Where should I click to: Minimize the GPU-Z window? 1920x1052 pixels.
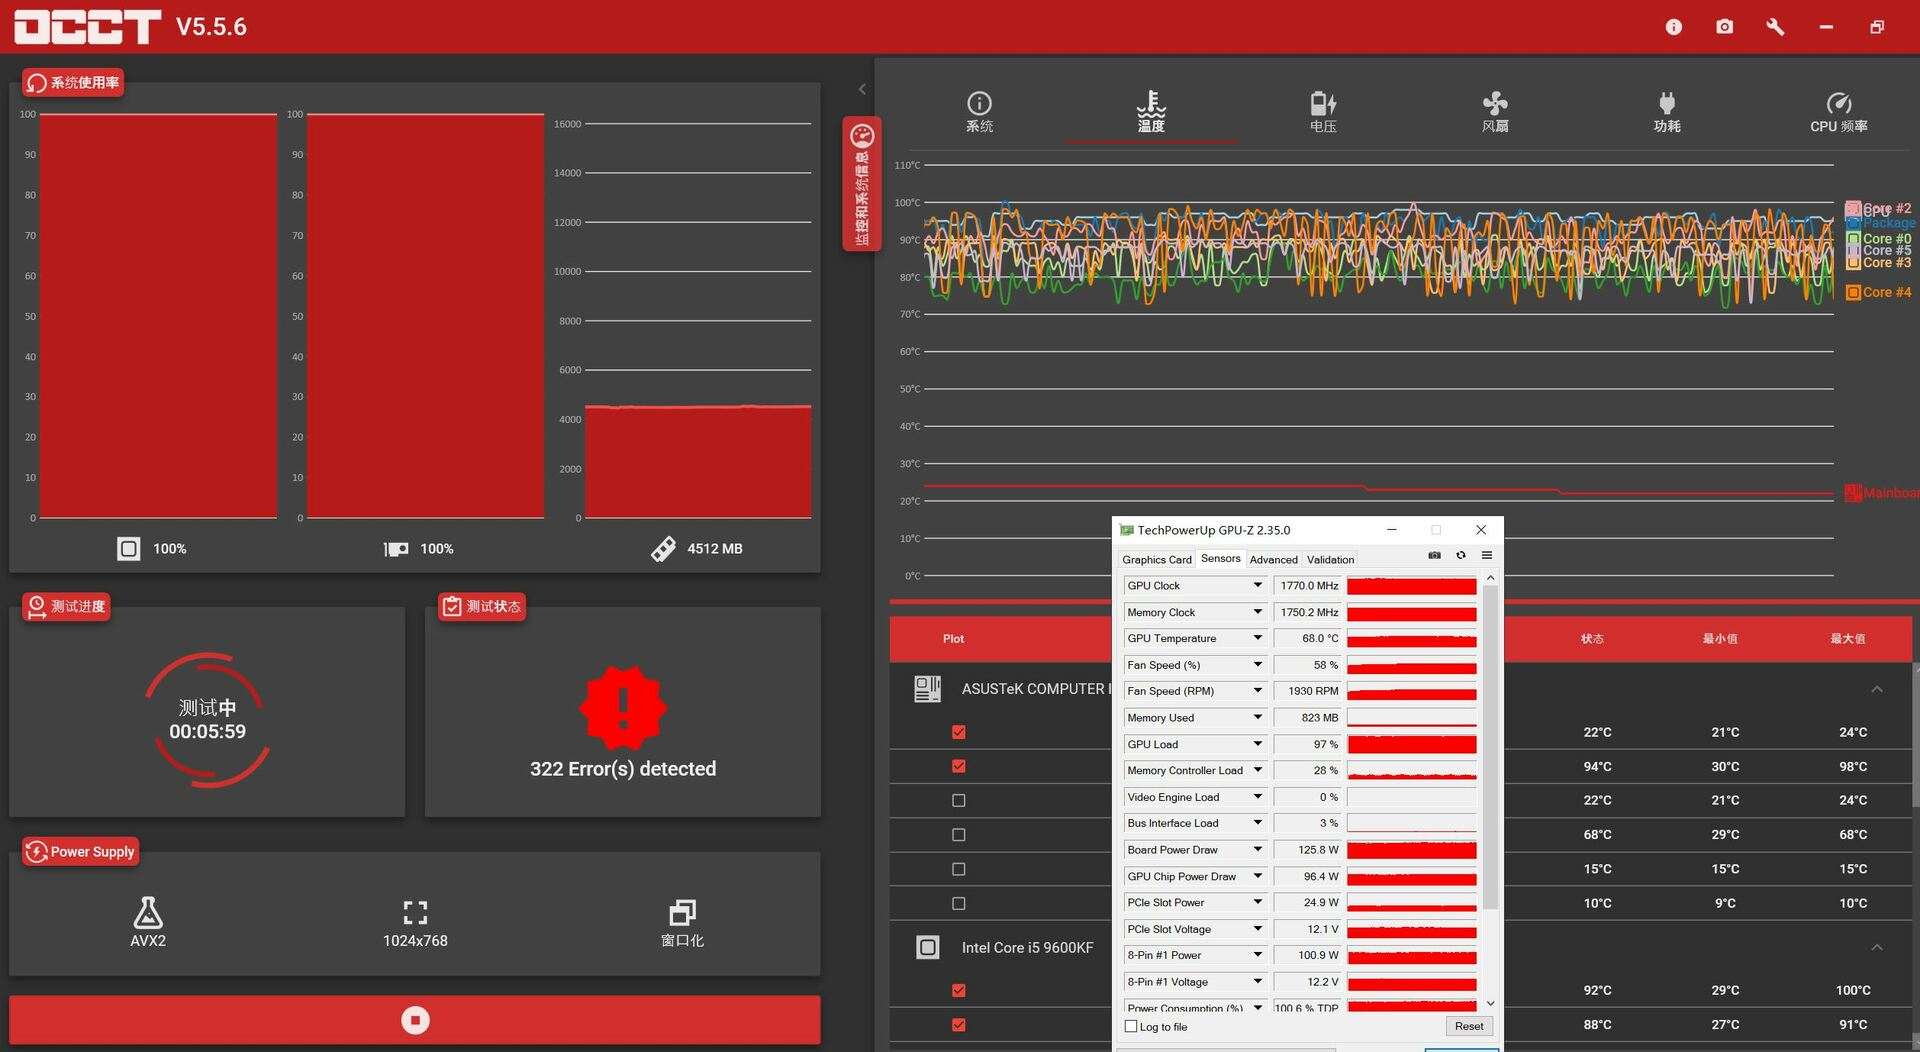(x=1392, y=530)
